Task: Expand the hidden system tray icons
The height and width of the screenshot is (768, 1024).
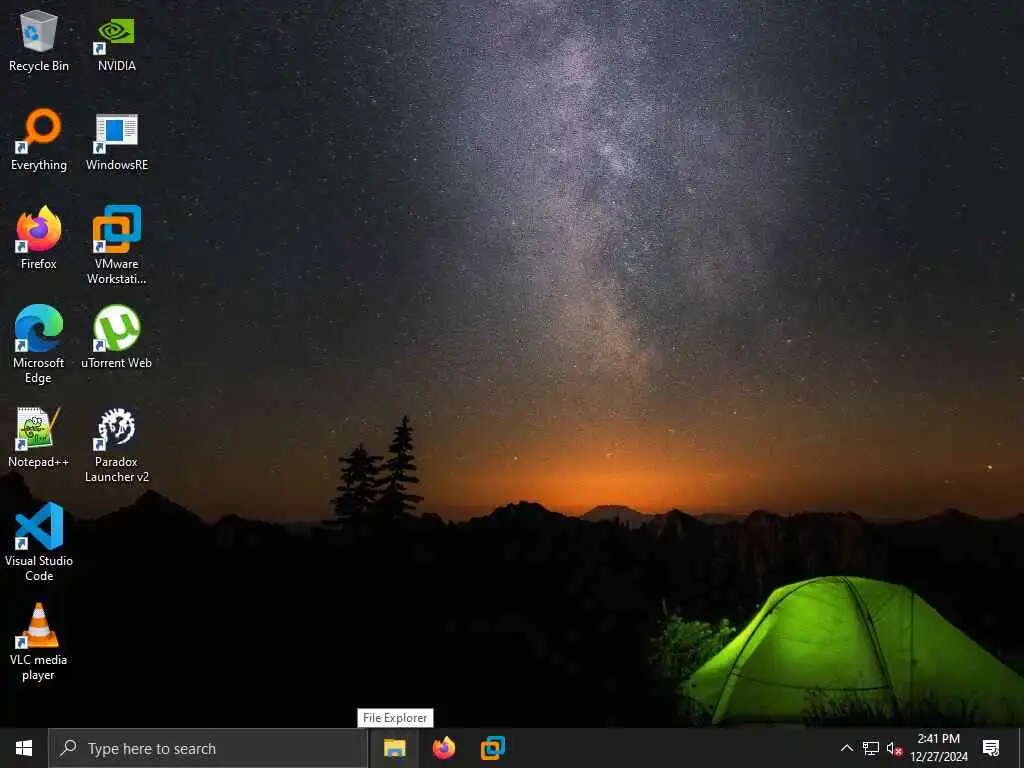Action: click(846, 748)
